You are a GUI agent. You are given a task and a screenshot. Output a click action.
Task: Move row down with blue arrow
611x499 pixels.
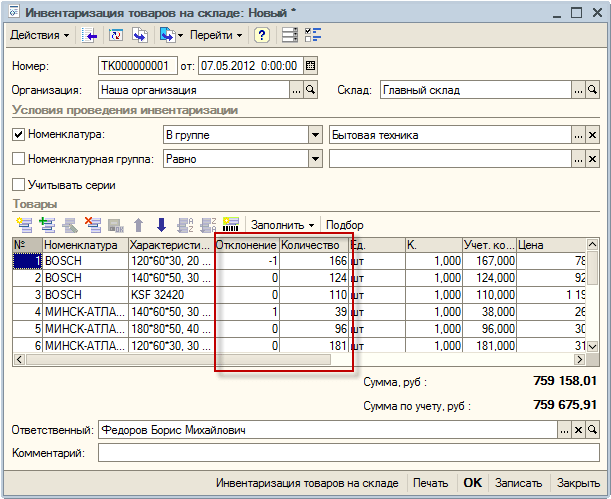161,225
